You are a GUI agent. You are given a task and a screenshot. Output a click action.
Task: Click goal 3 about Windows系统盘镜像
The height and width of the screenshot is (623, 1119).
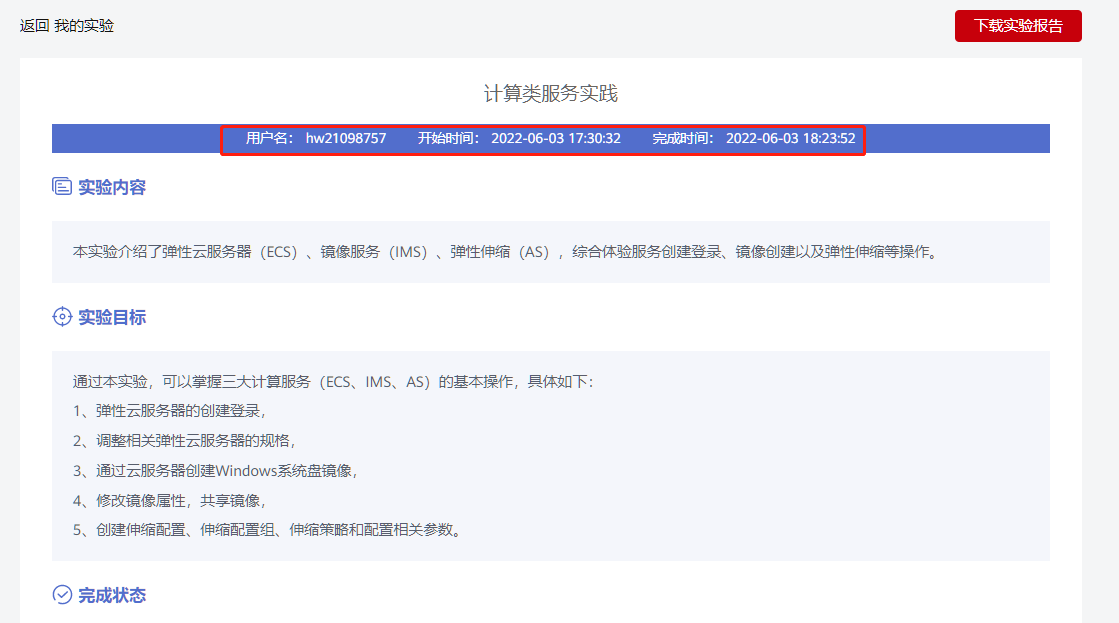[x=215, y=471]
